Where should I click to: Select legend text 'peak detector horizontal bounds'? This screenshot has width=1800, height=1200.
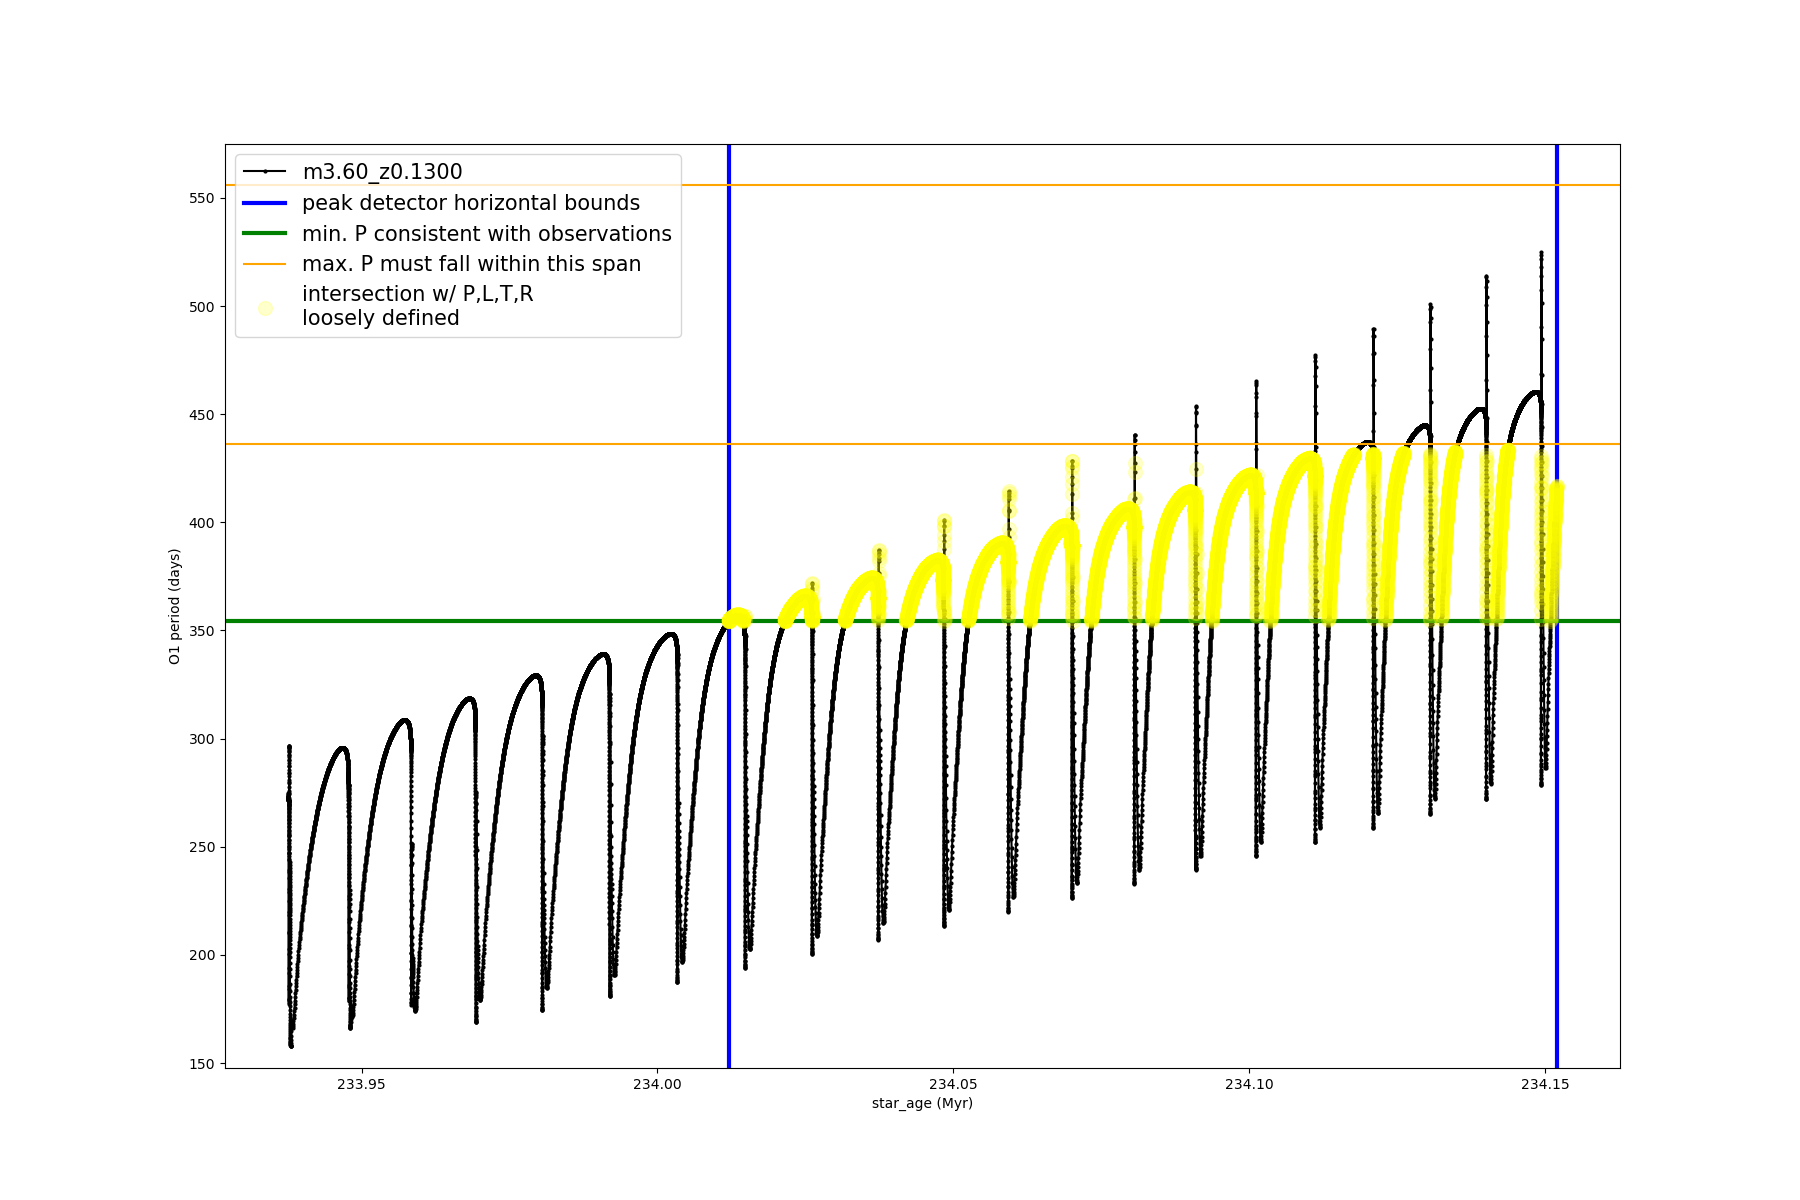point(471,203)
